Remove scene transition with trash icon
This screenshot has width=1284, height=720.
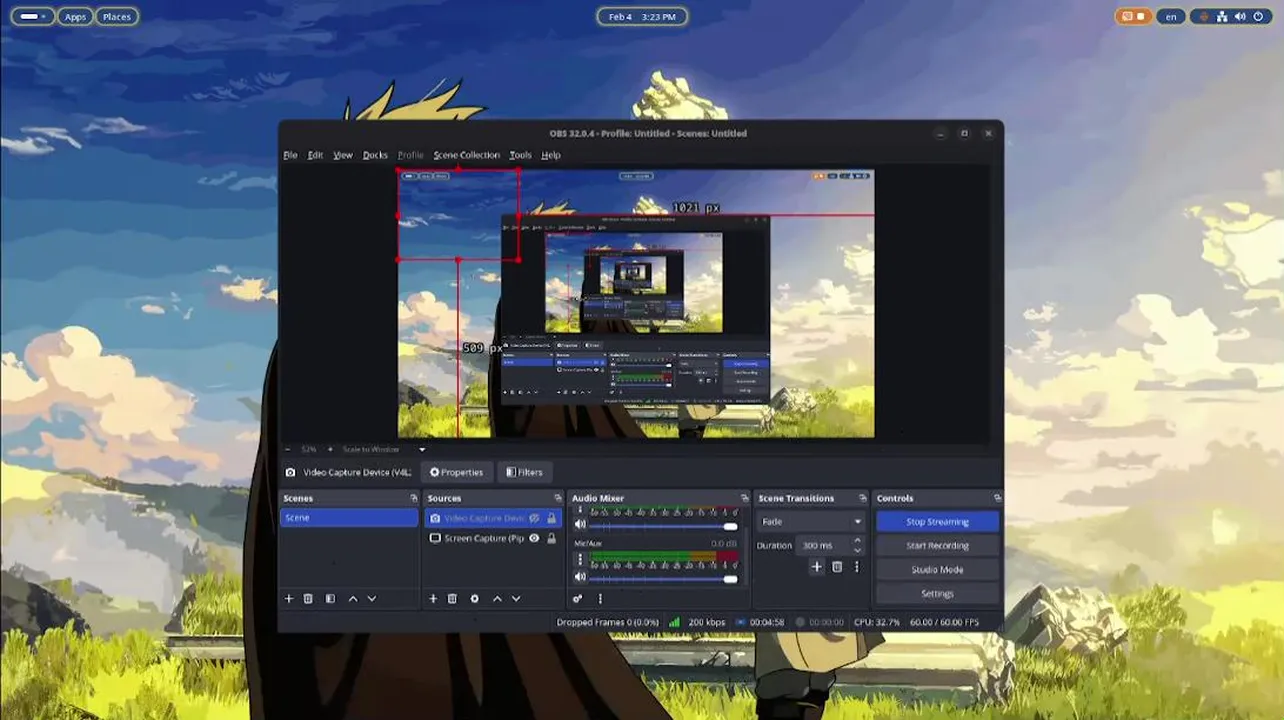click(x=837, y=566)
